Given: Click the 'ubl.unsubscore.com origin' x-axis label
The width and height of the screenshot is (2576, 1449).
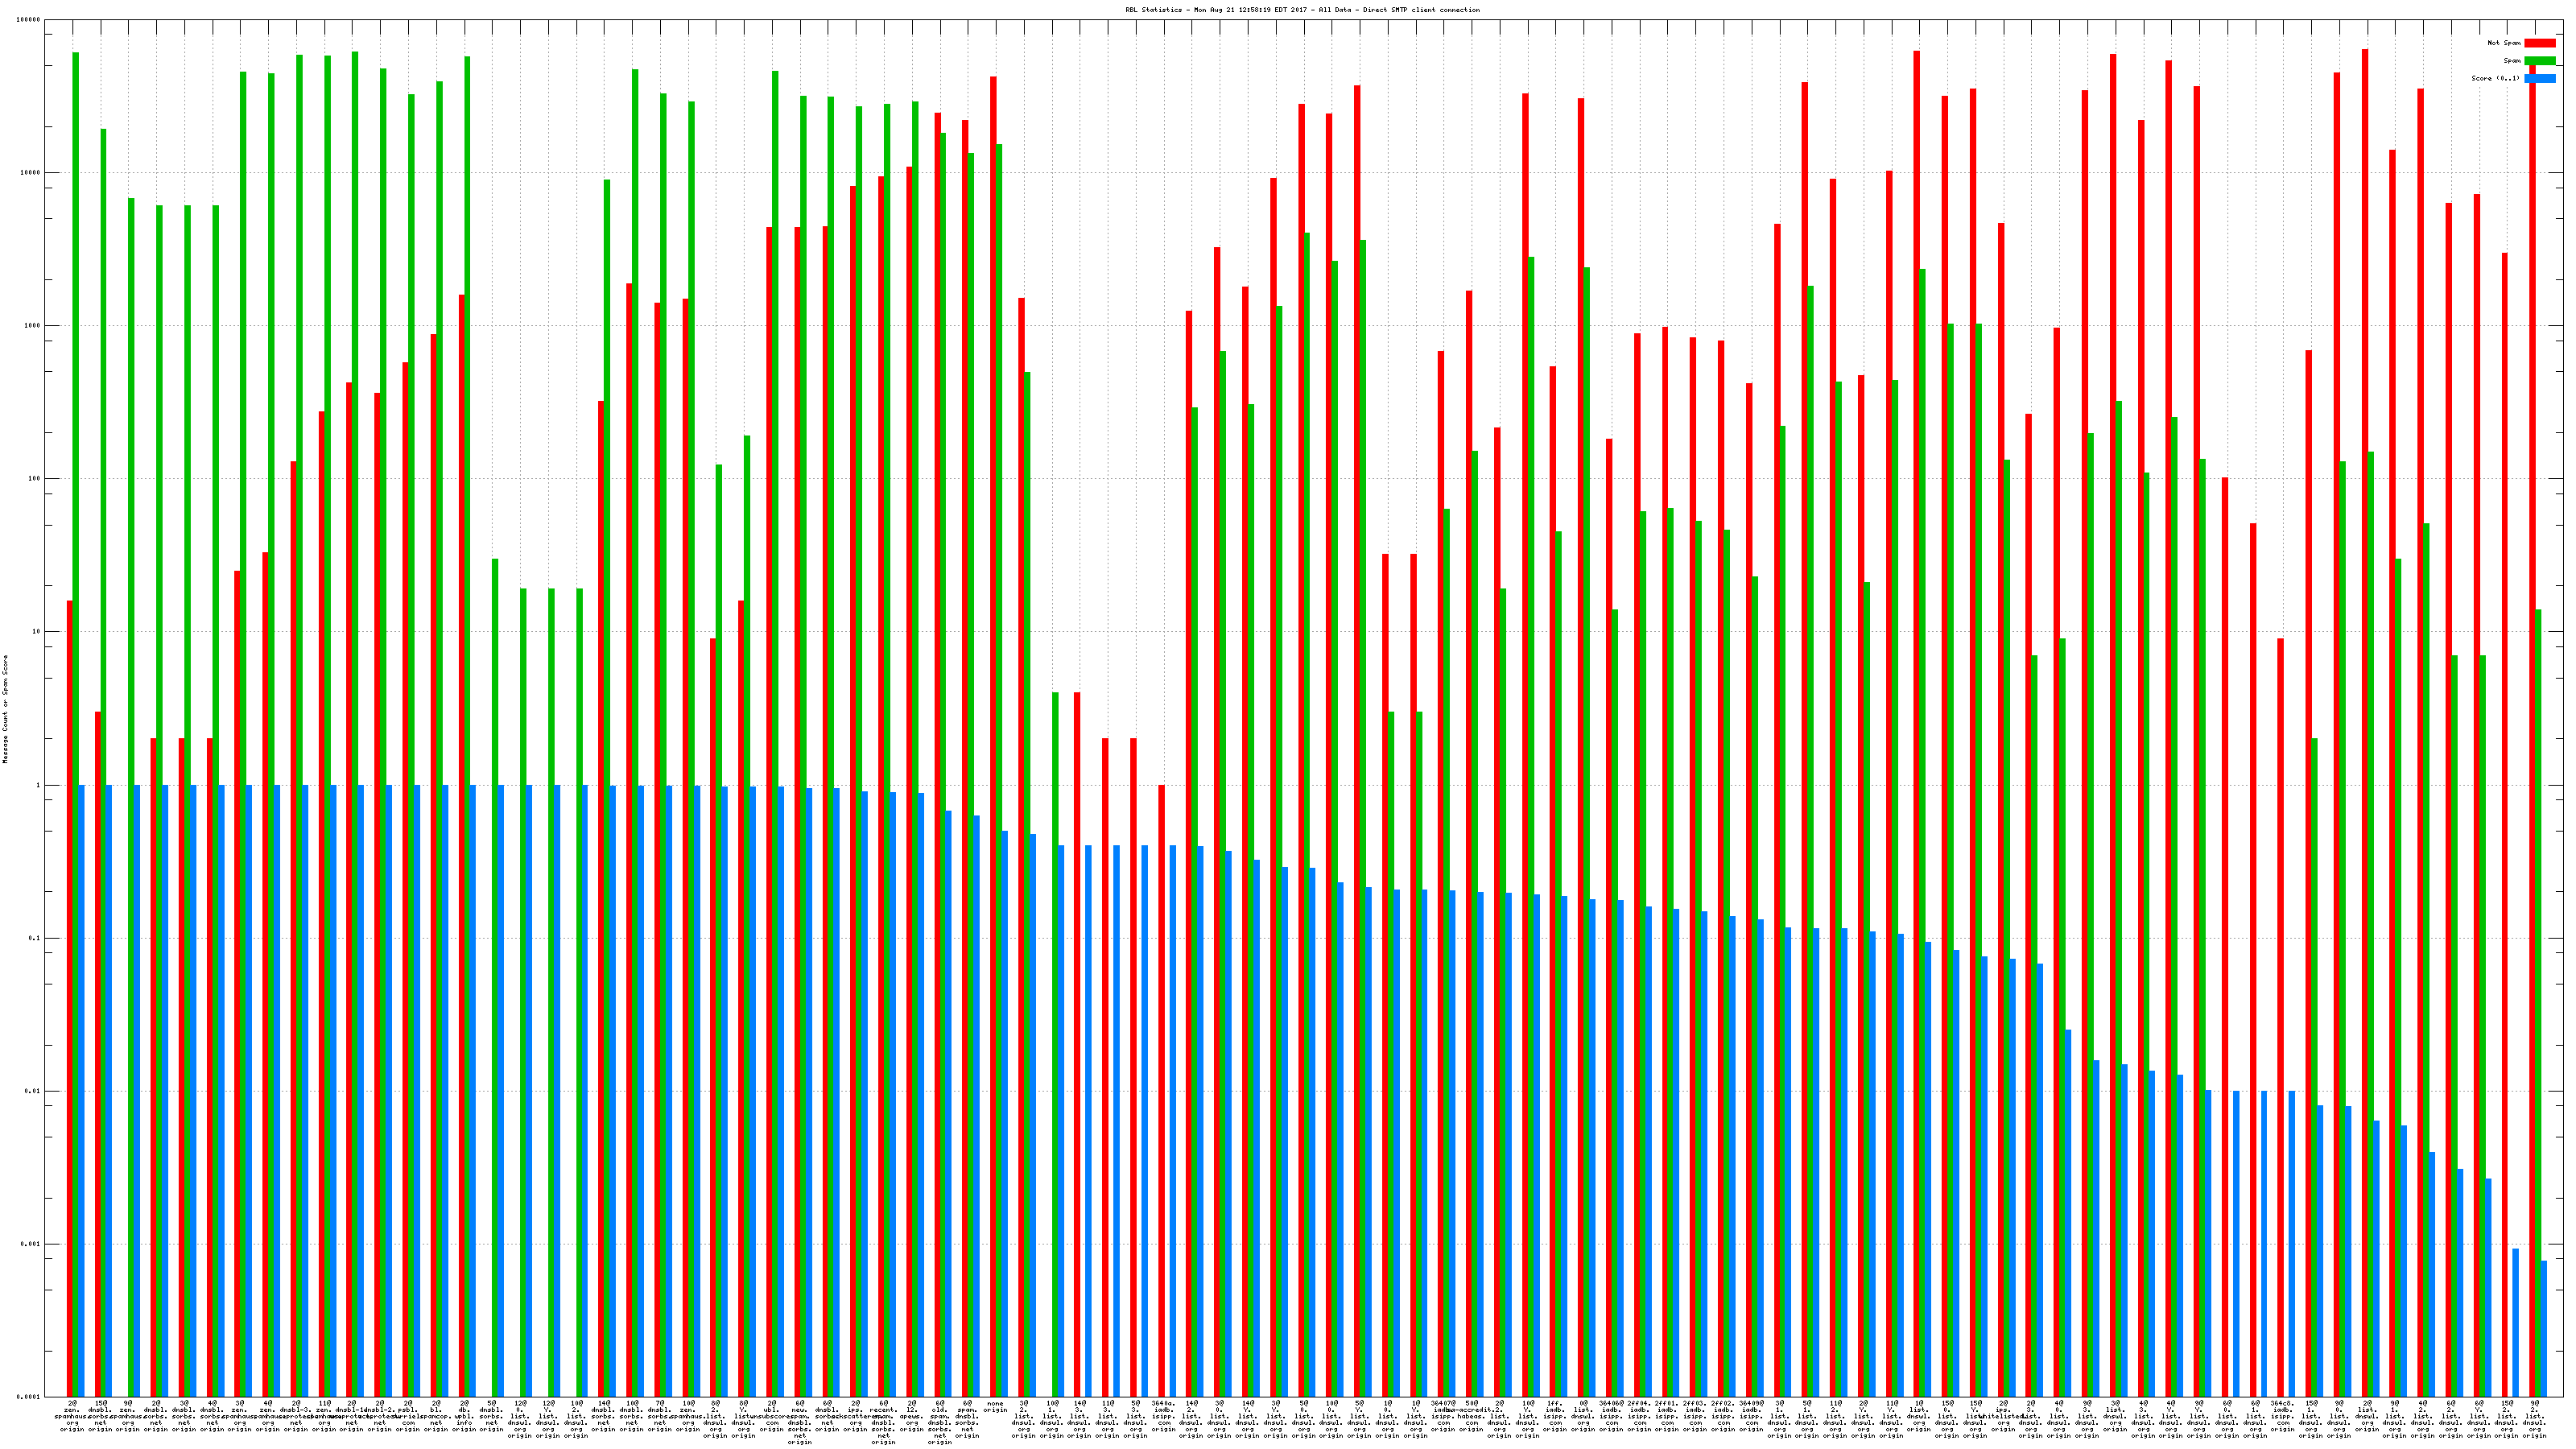Looking at the screenshot, I should (772, 1416).
